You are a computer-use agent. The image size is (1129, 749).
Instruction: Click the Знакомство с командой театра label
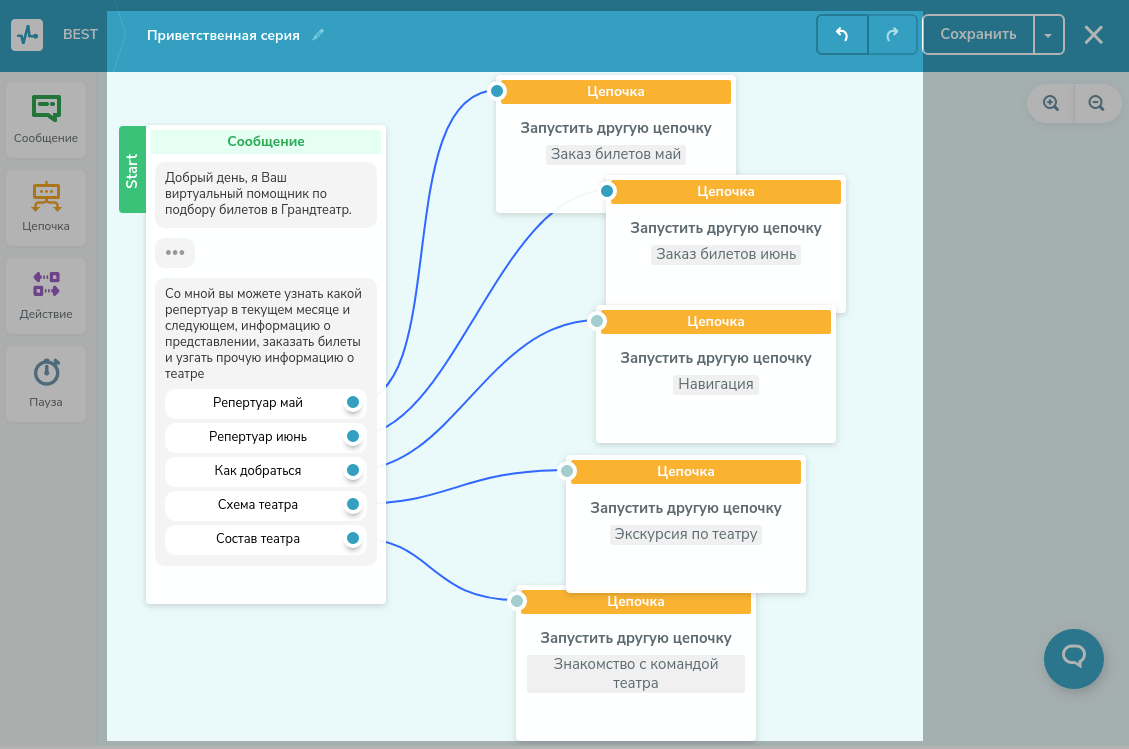coord(636,673)
